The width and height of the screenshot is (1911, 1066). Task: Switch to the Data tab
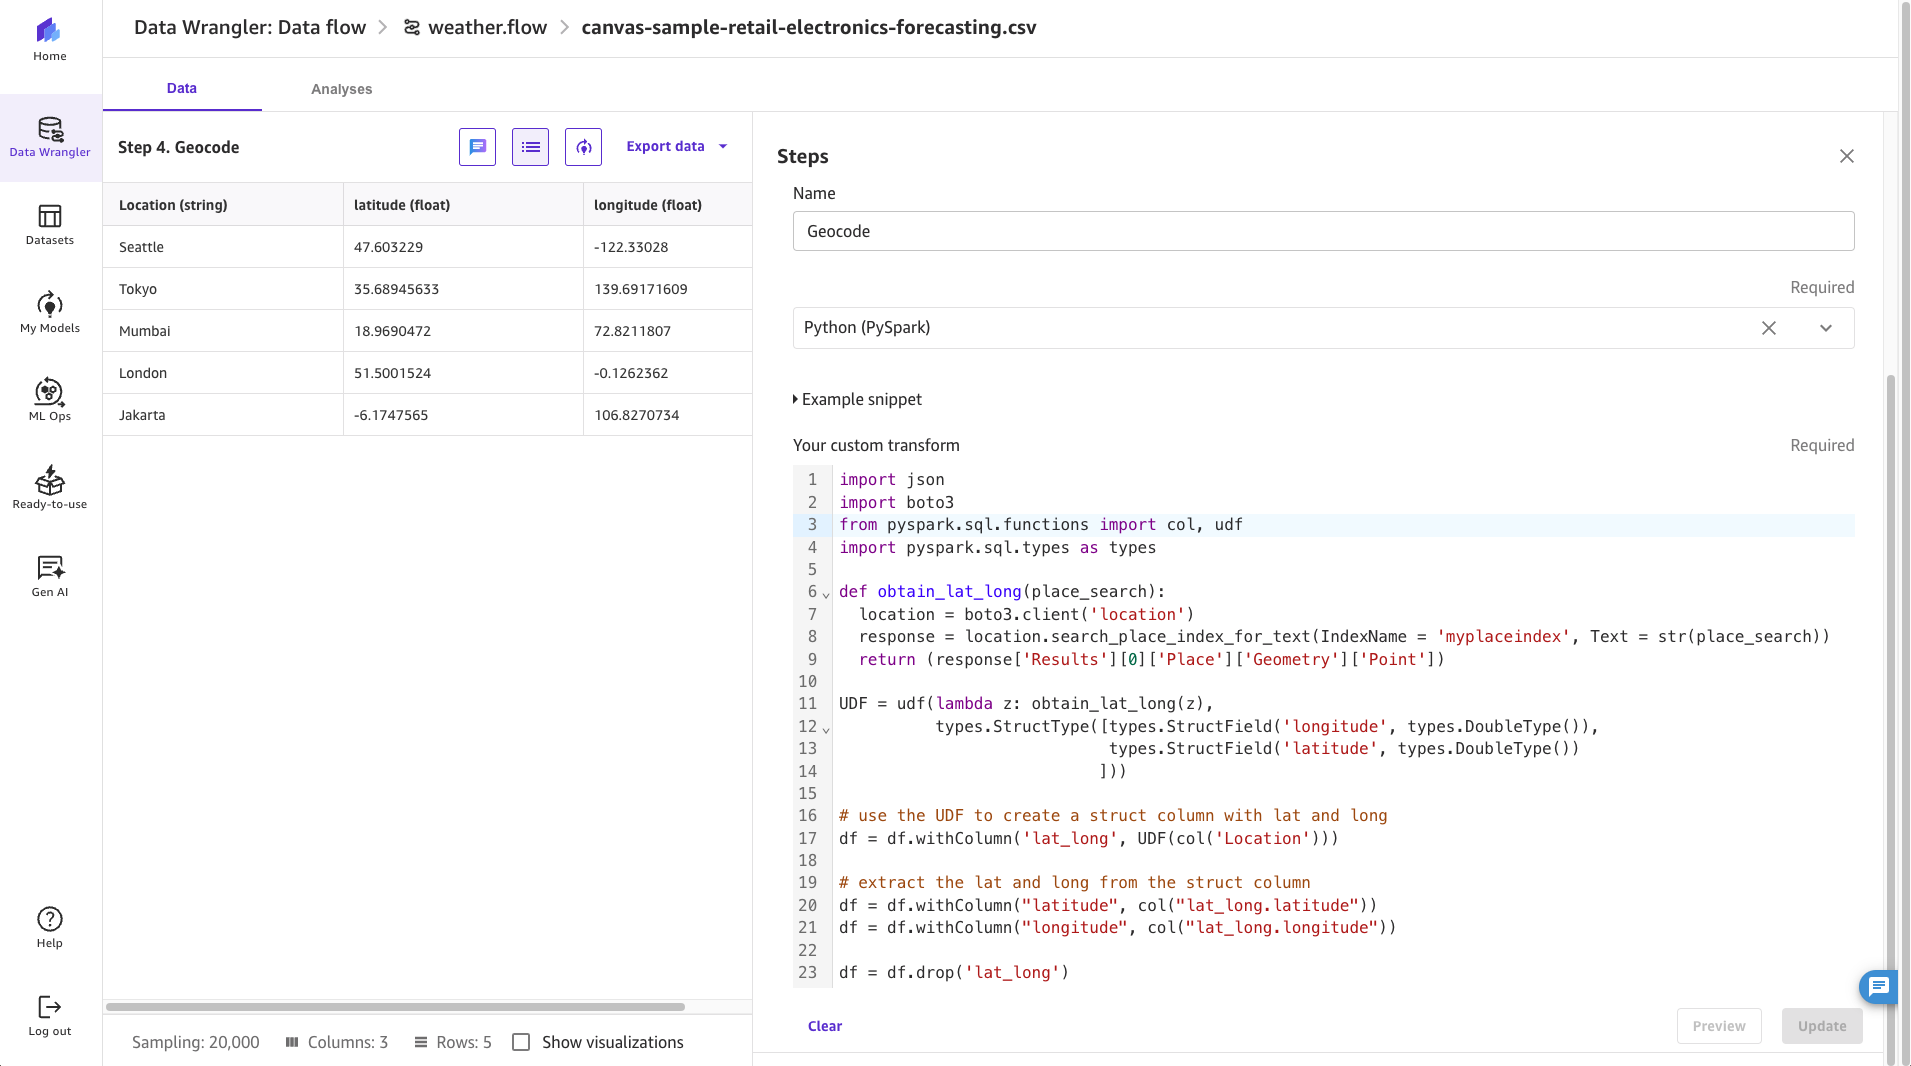(182, 88)
